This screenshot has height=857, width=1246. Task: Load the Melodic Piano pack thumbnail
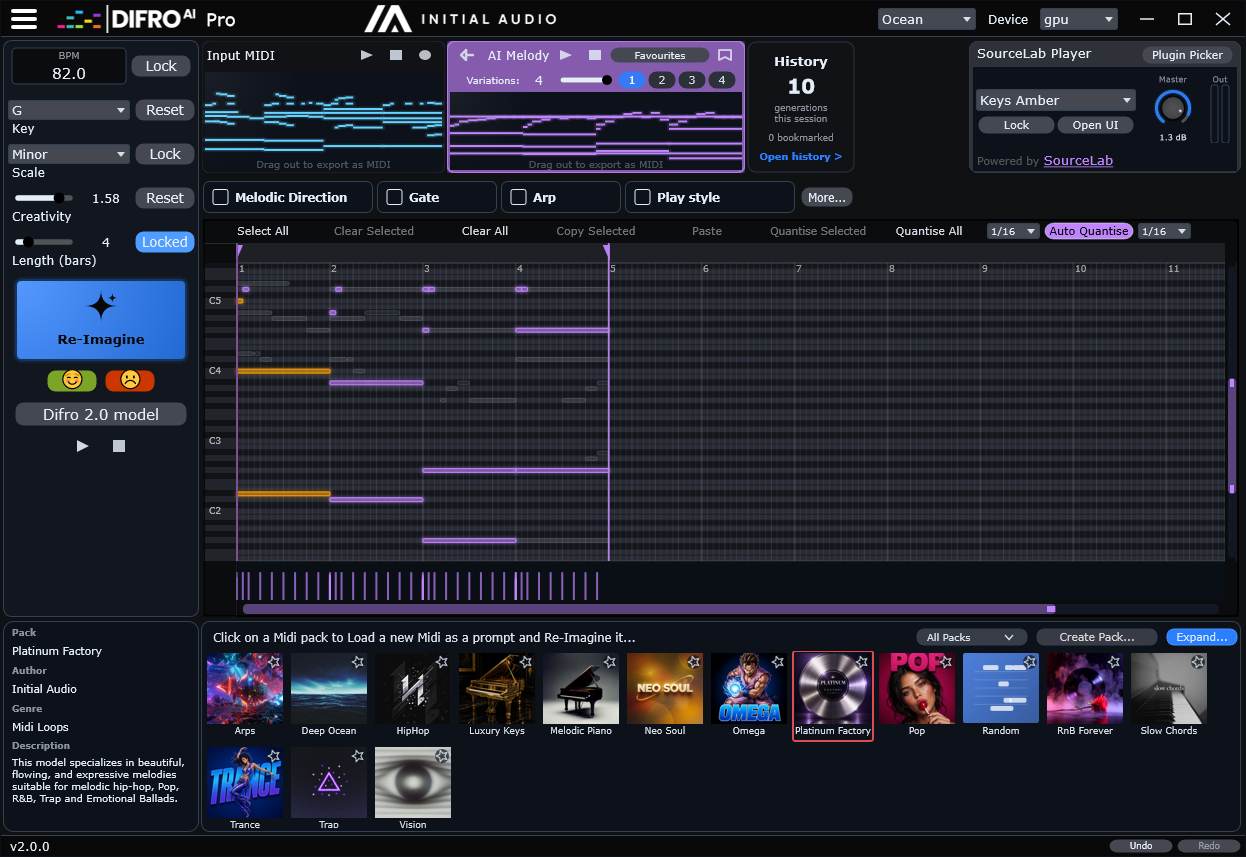click(581, 689)
